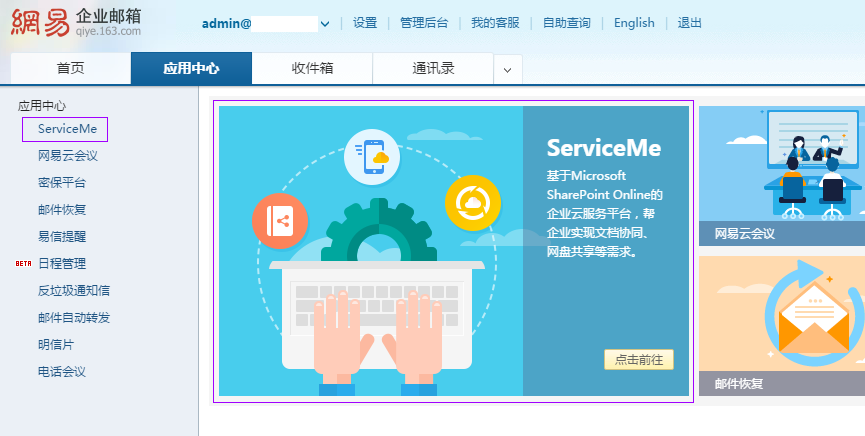Switch the language to English
The height and width of the screenshot is (436, 865).
coord(634,23)
